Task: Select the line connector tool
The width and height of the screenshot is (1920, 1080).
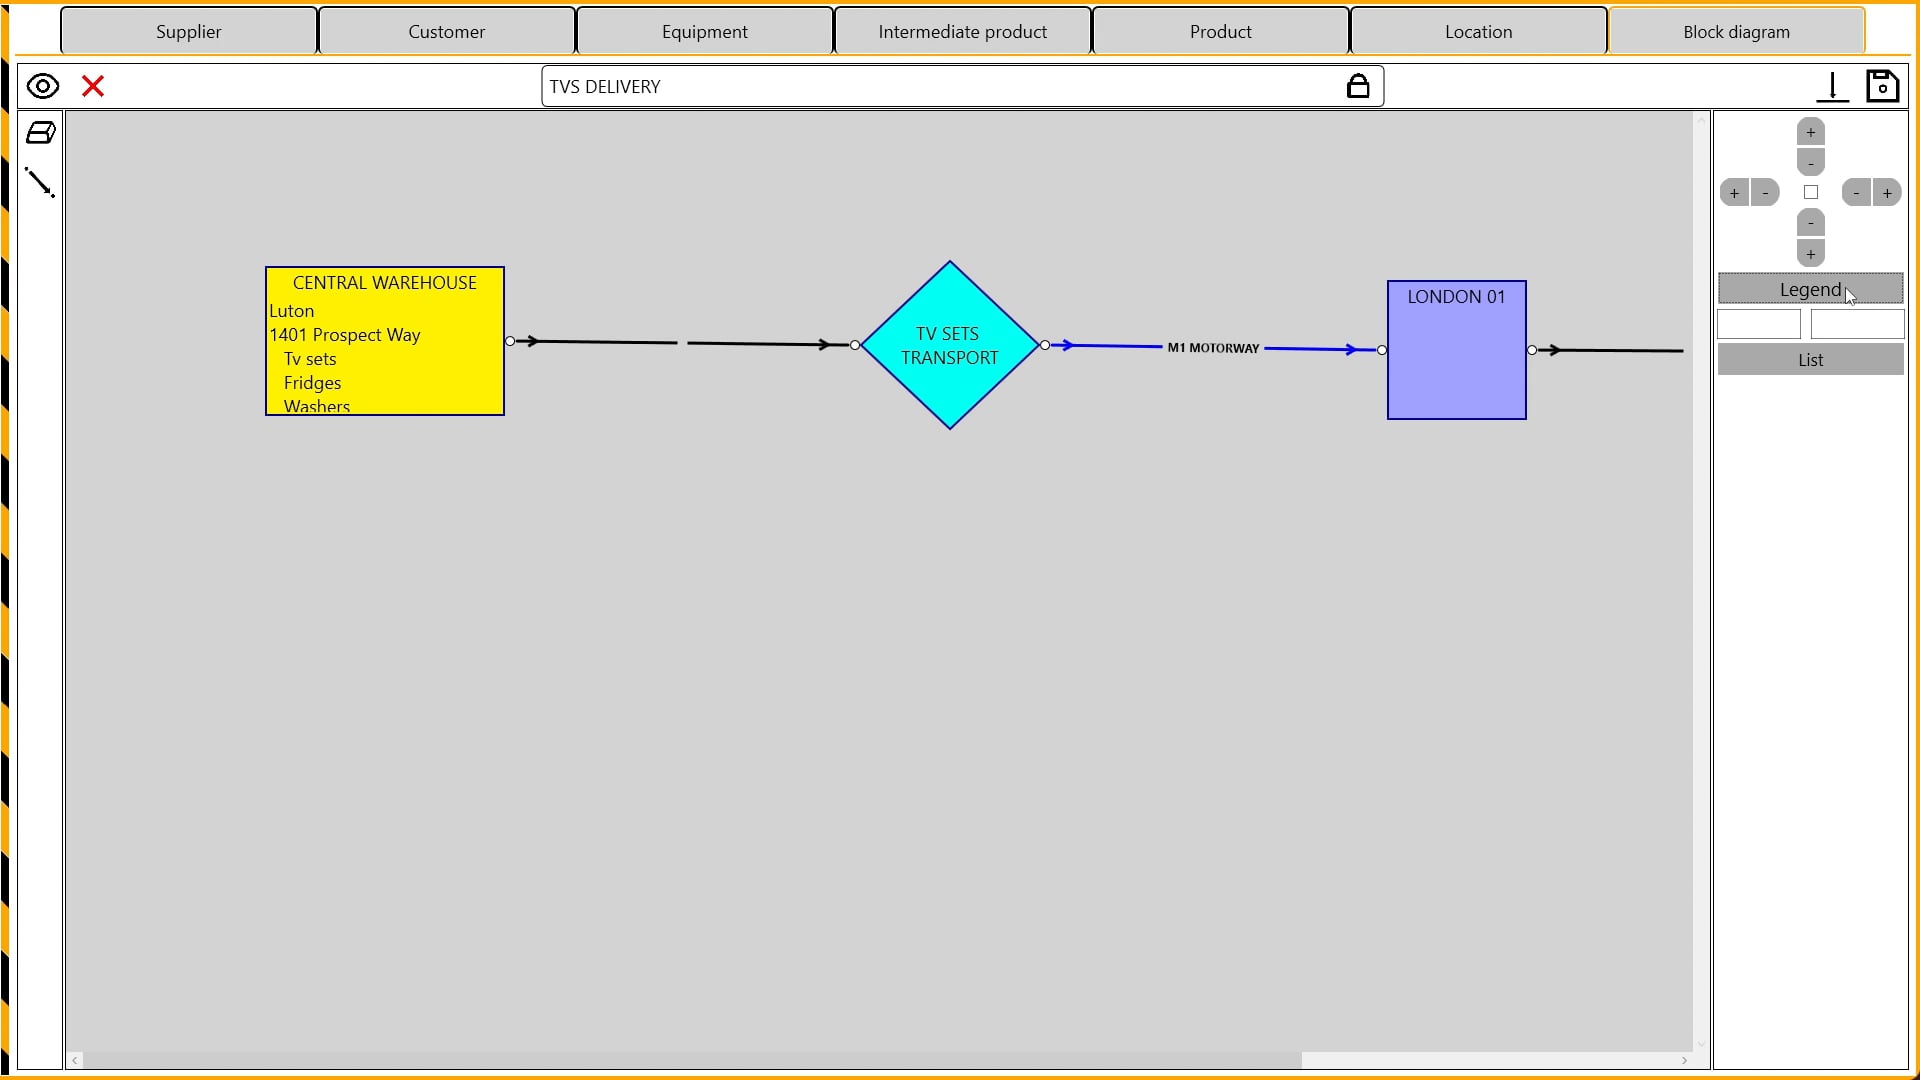Action: [40, 182]
